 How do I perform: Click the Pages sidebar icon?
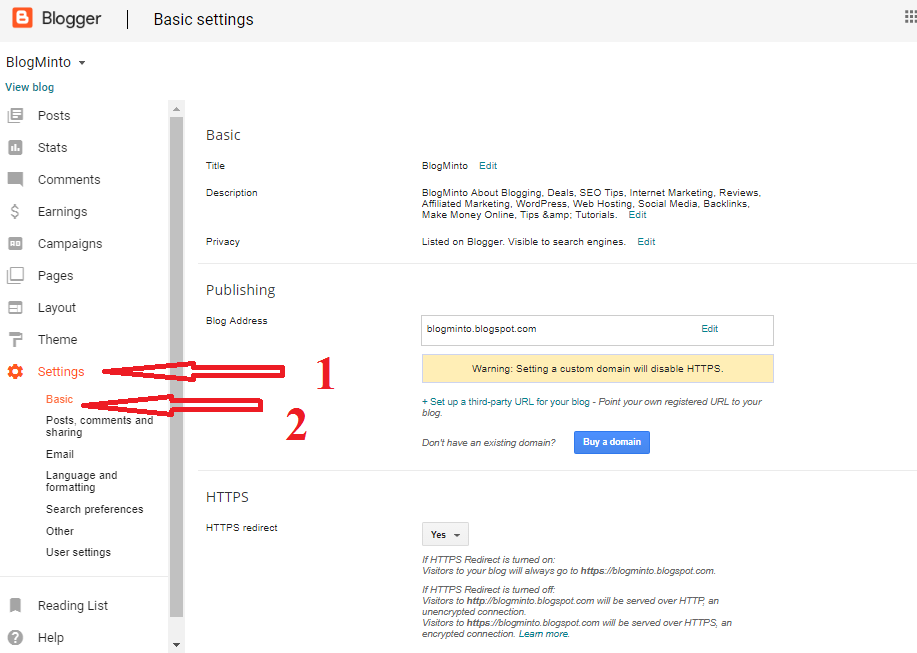[x=15, y=275]
